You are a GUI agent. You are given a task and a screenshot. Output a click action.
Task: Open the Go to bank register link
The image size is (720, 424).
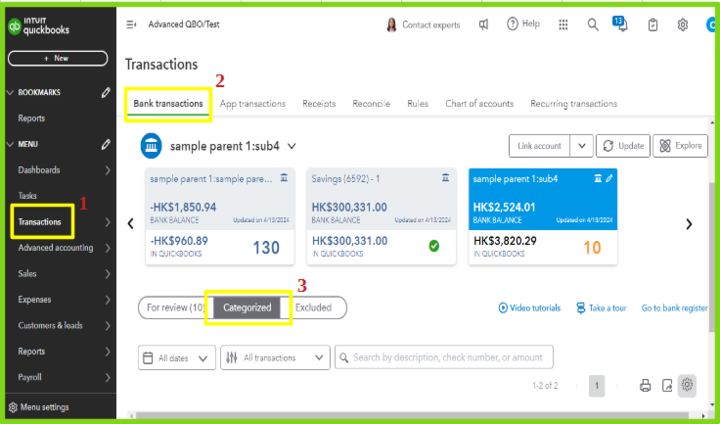point(674,308)
